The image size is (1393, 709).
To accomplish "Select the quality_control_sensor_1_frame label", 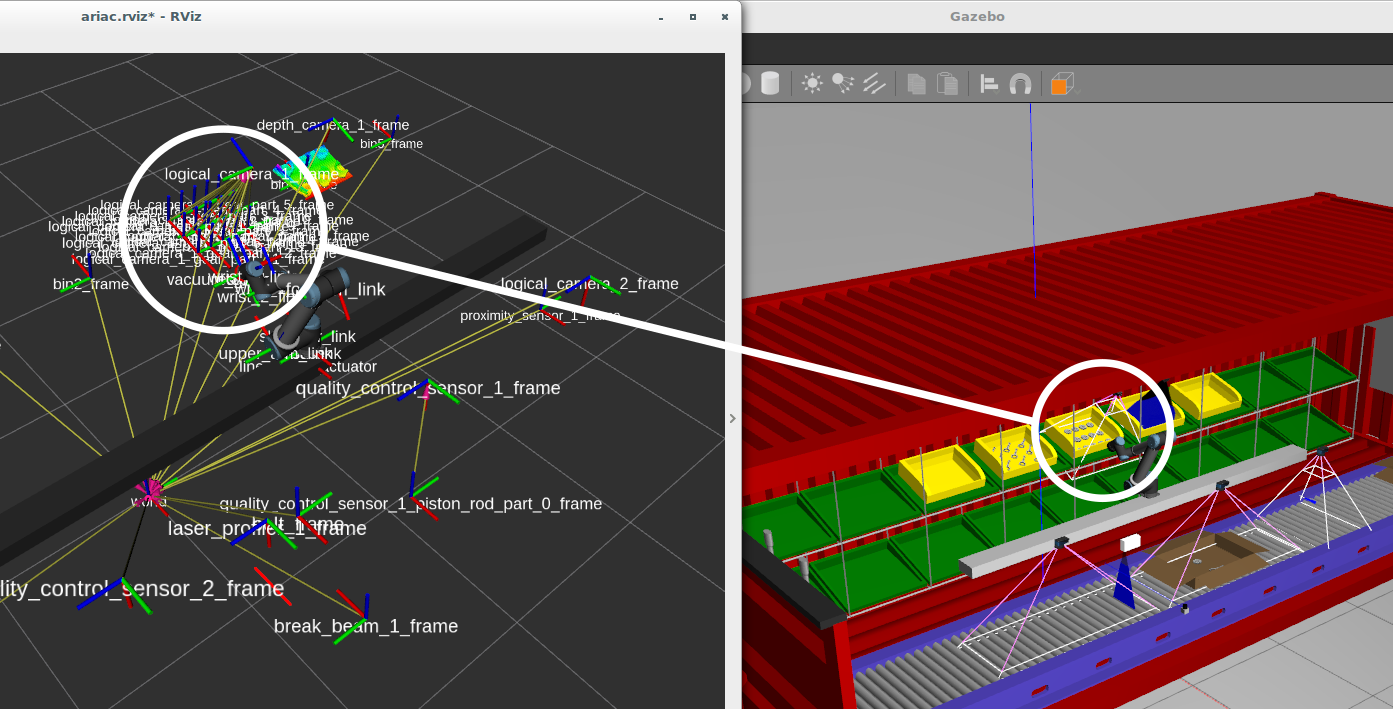I will (x=430, y=388).
